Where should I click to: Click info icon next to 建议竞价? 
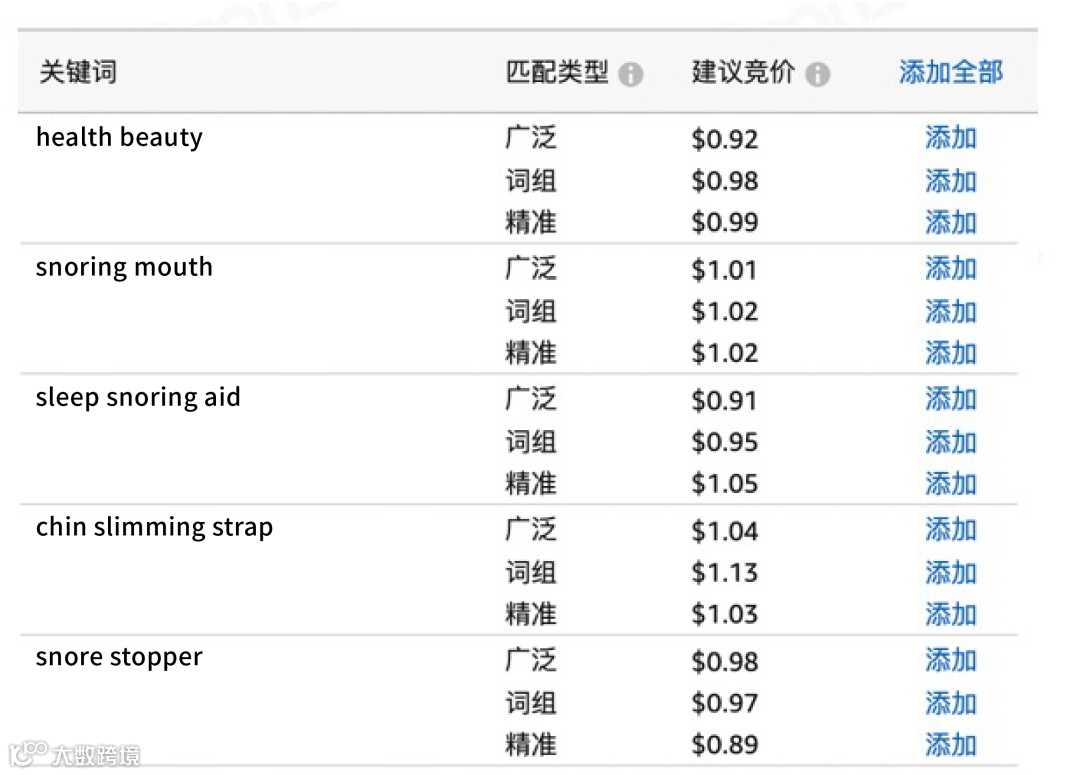[x=818, y=74]
